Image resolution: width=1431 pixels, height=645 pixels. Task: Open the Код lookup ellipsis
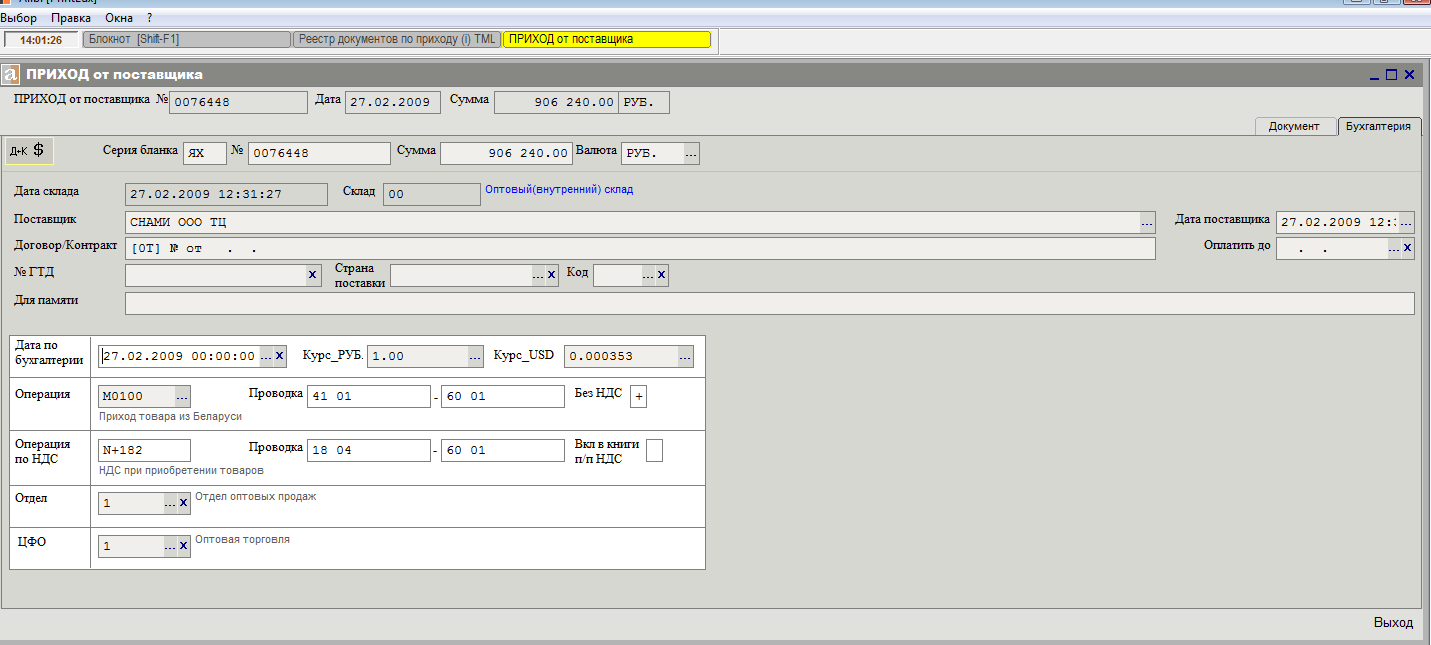pyautogui.click(x=648, y=275)
